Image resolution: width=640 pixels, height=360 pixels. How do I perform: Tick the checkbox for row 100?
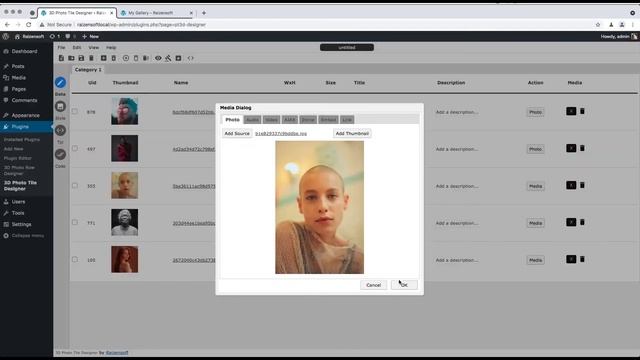pyautogui.click(x=75, y=259)
